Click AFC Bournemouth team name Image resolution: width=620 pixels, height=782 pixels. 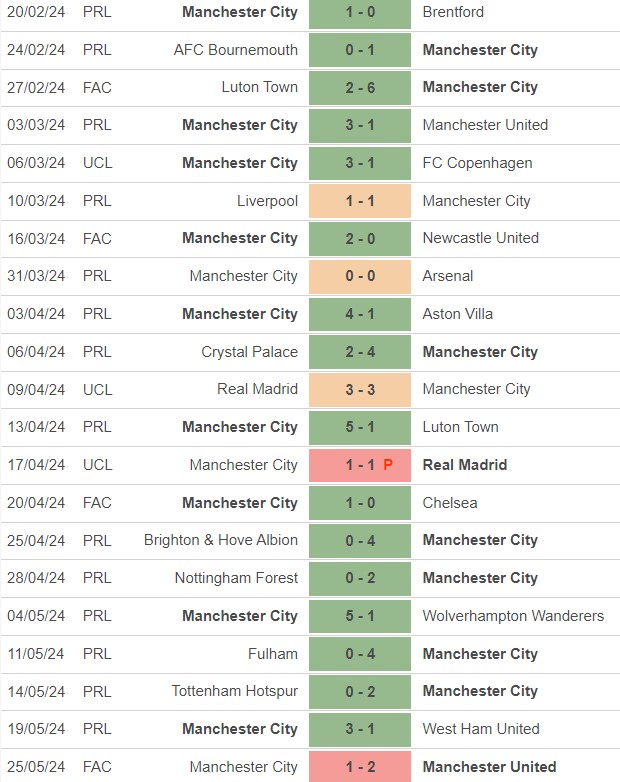click(x=235, y=50)
